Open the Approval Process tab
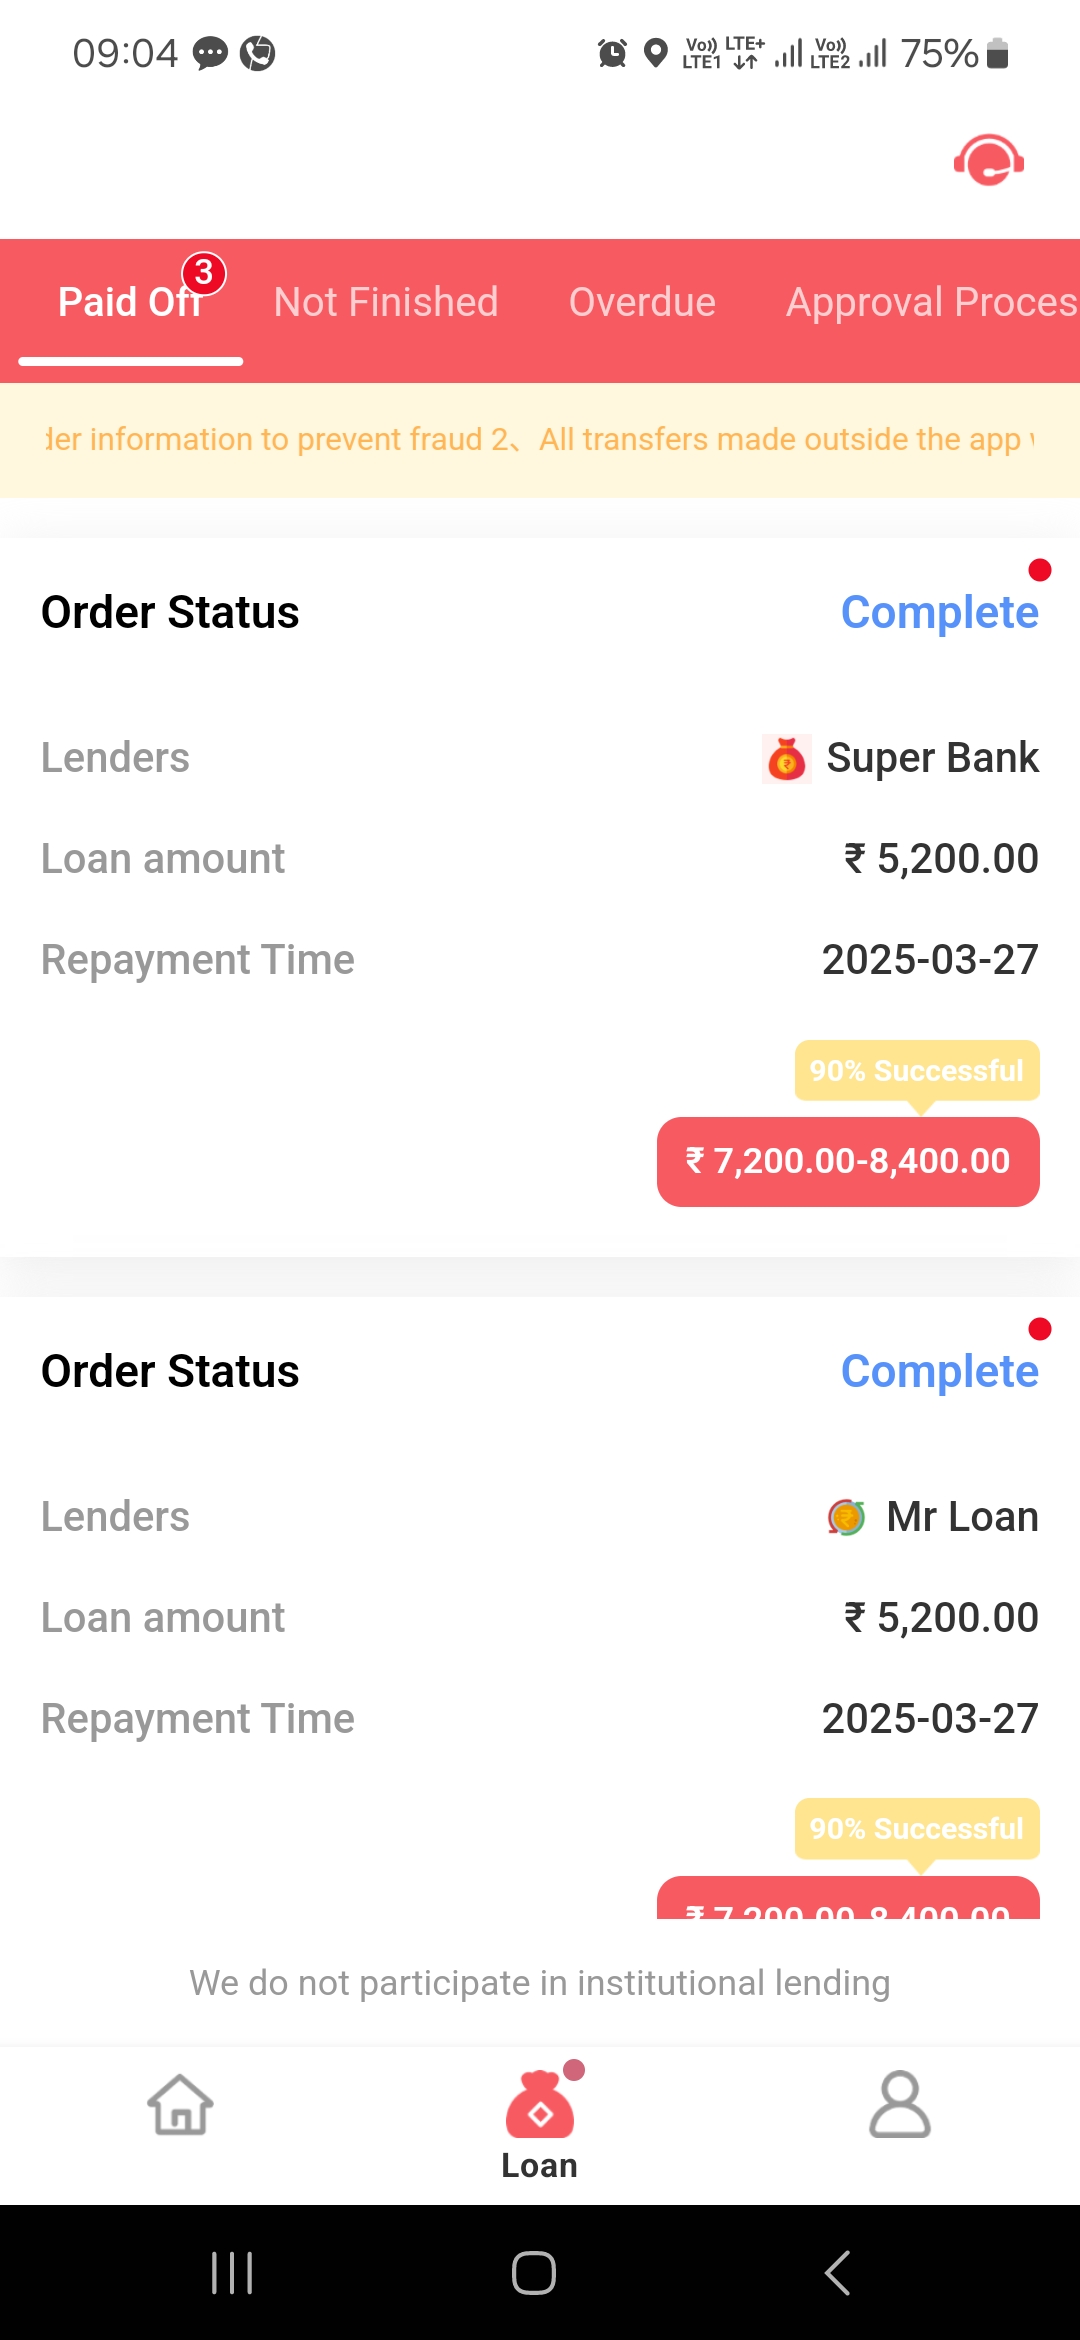The height and width of the screenshot is (2340, 1080). coord(930,303)
